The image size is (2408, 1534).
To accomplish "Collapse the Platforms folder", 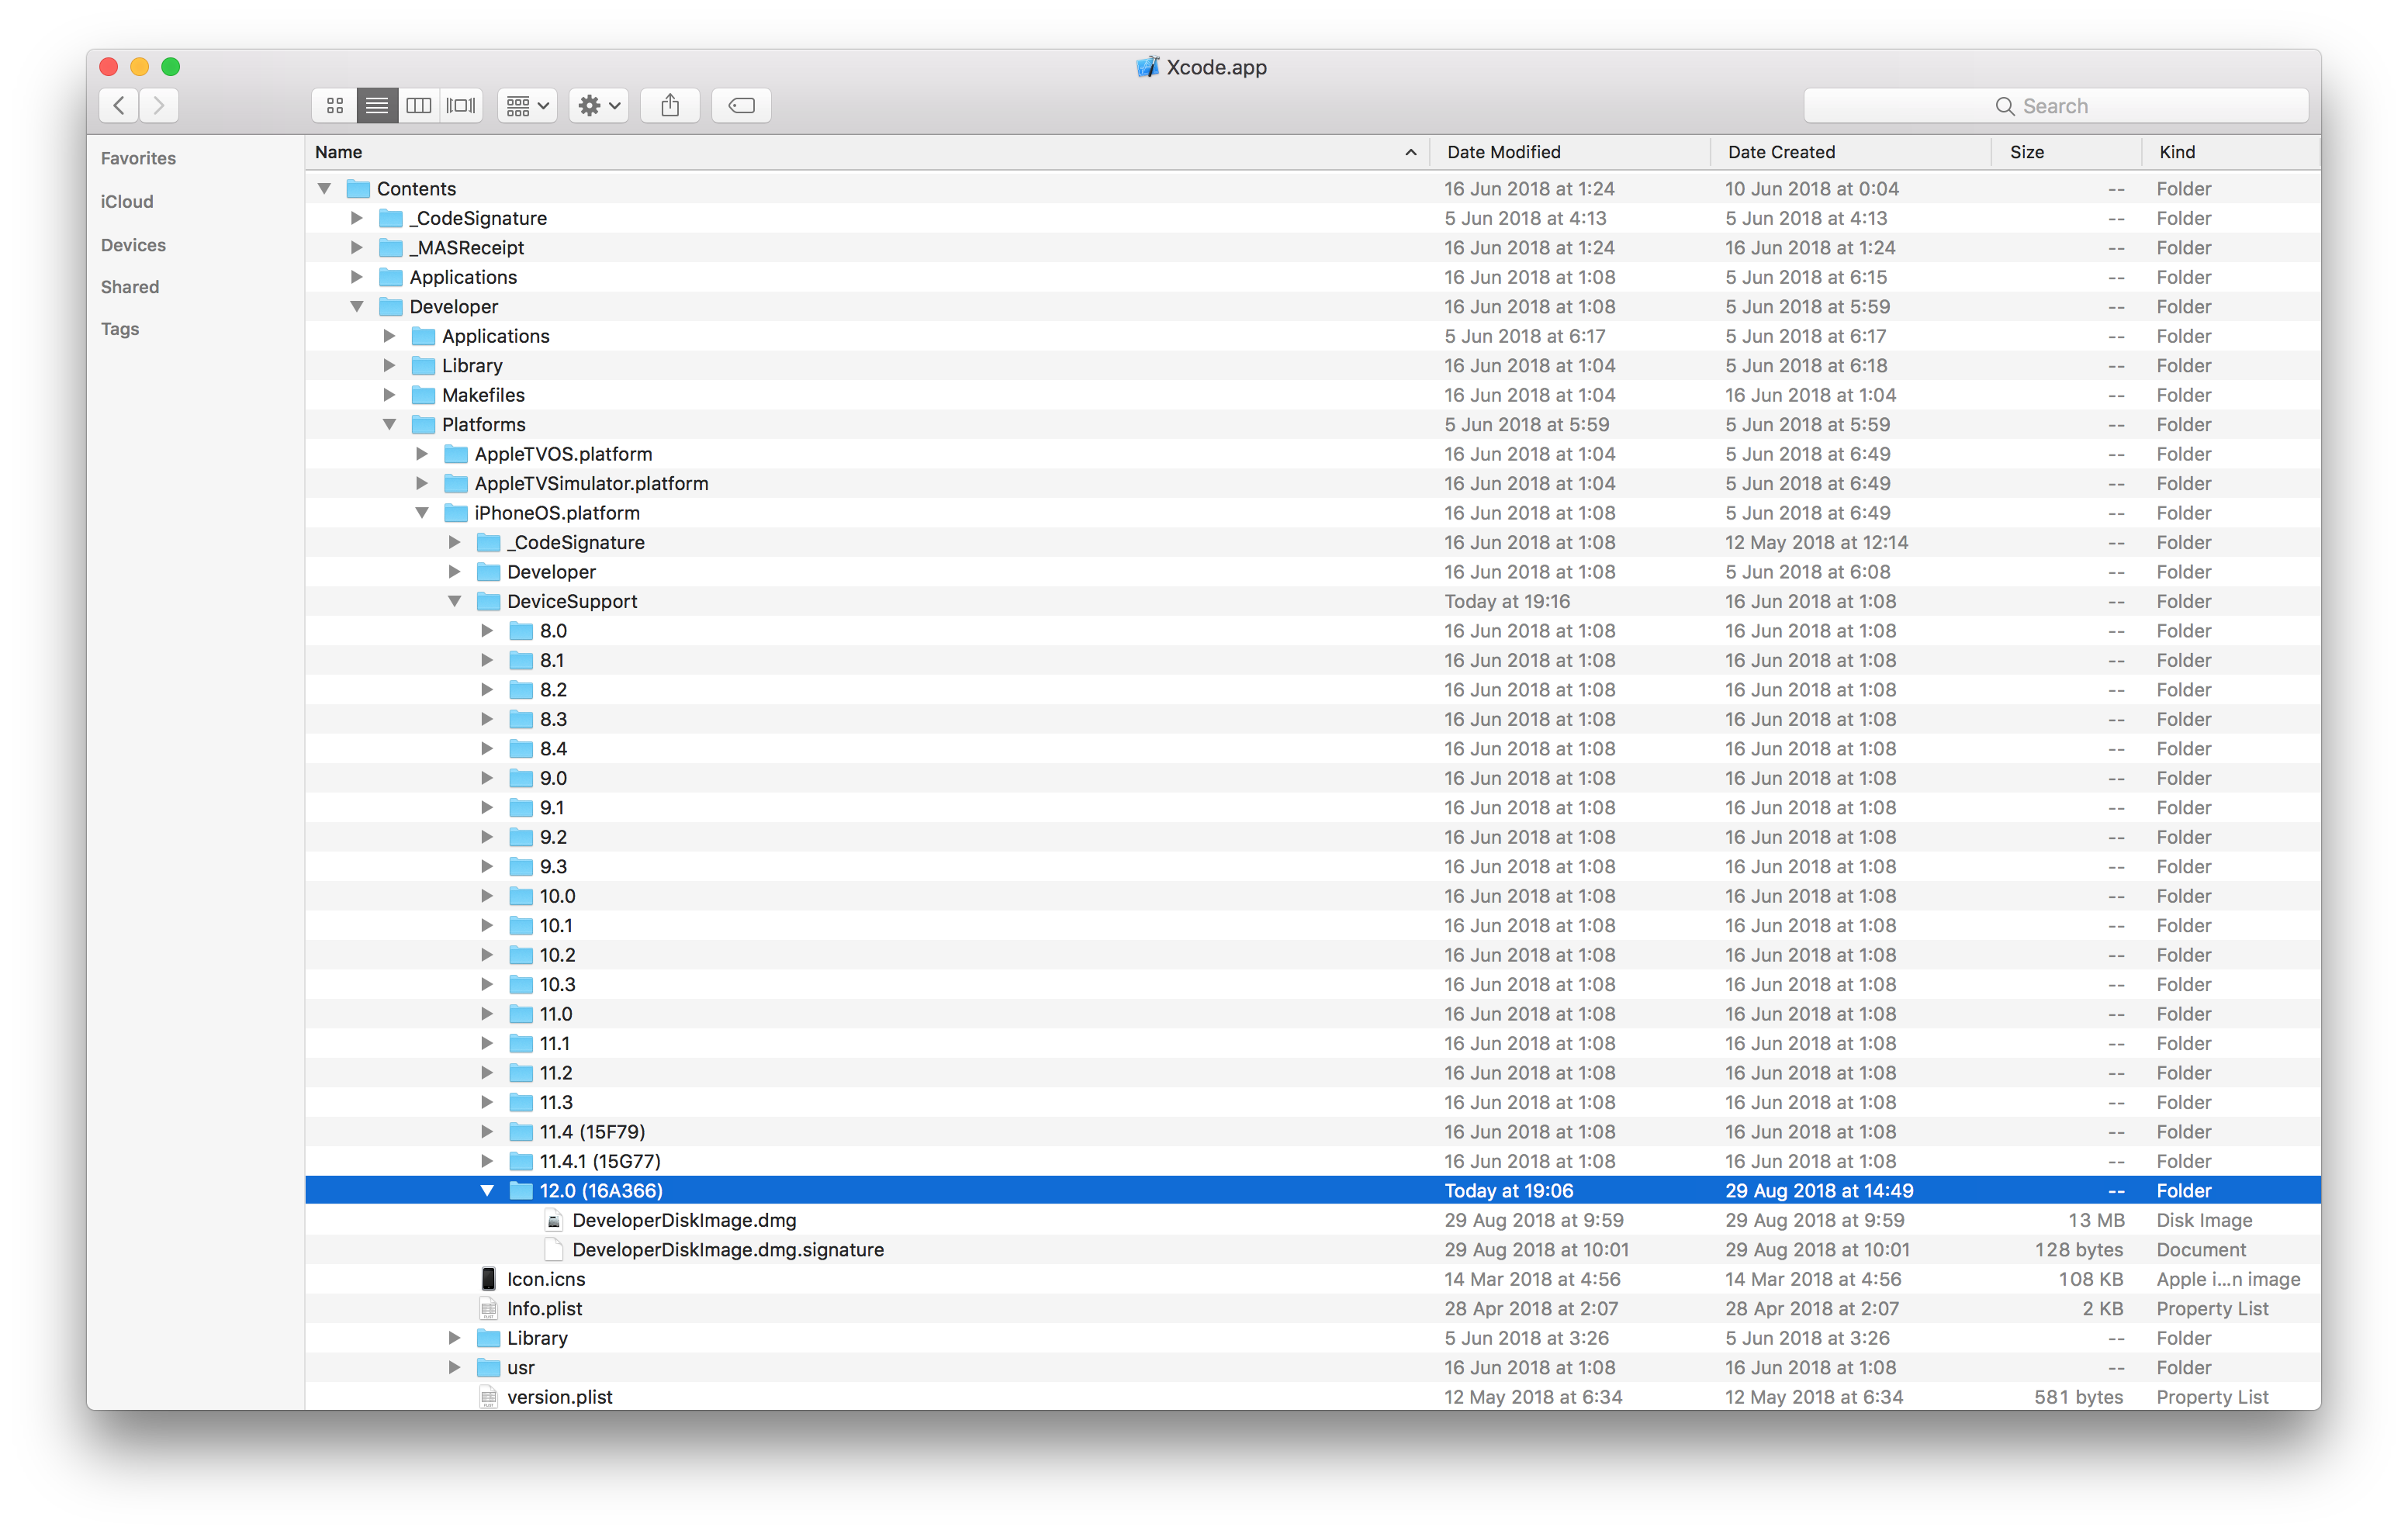I will coord(390,424).
